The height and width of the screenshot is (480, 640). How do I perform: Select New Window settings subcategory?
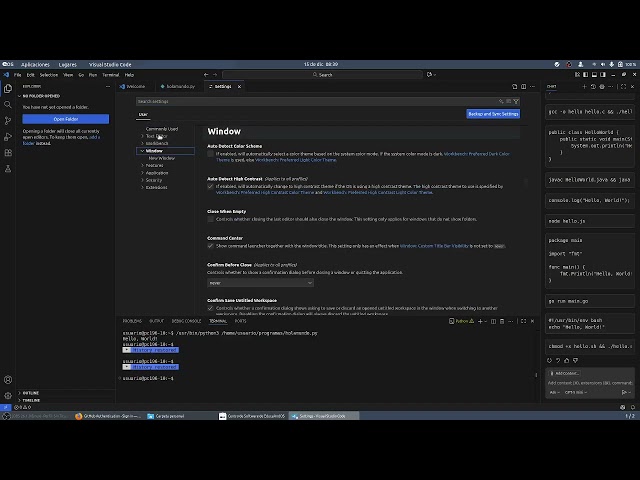click(x=162, y=158)
